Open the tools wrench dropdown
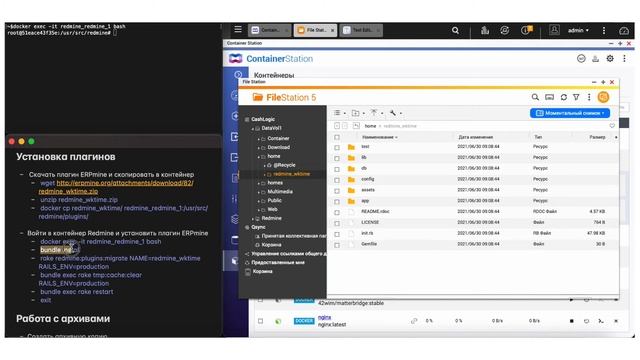The width and height of the screenshot is (640, 360). pos(395,113)
